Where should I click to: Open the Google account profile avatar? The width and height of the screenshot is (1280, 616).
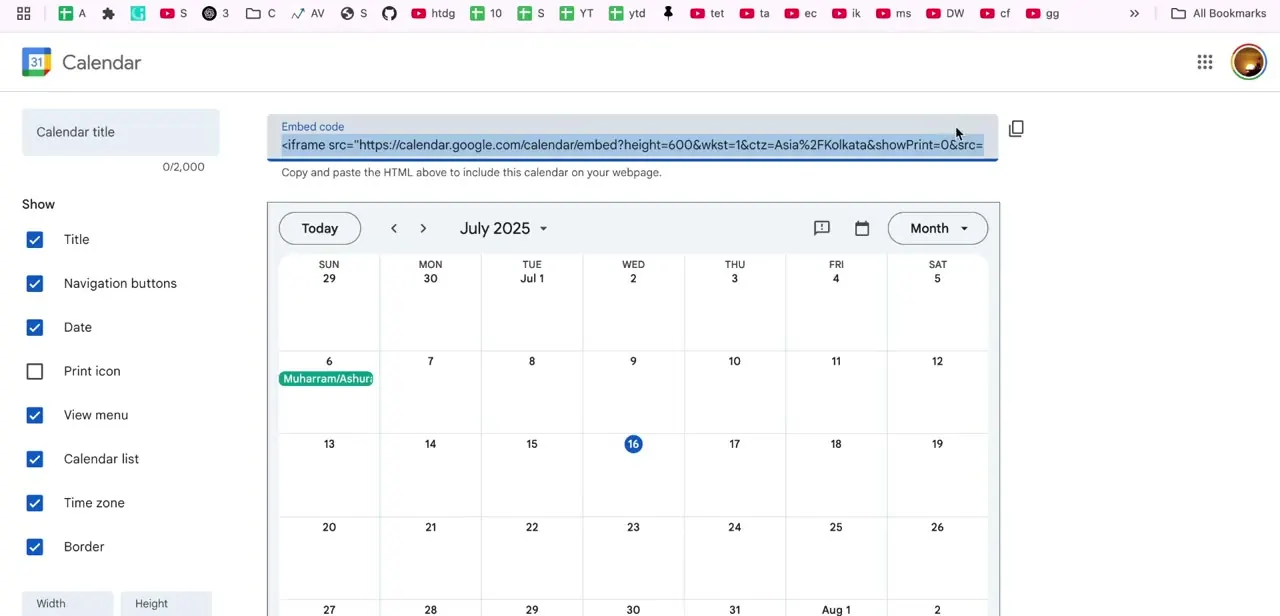click(1248, 62)
